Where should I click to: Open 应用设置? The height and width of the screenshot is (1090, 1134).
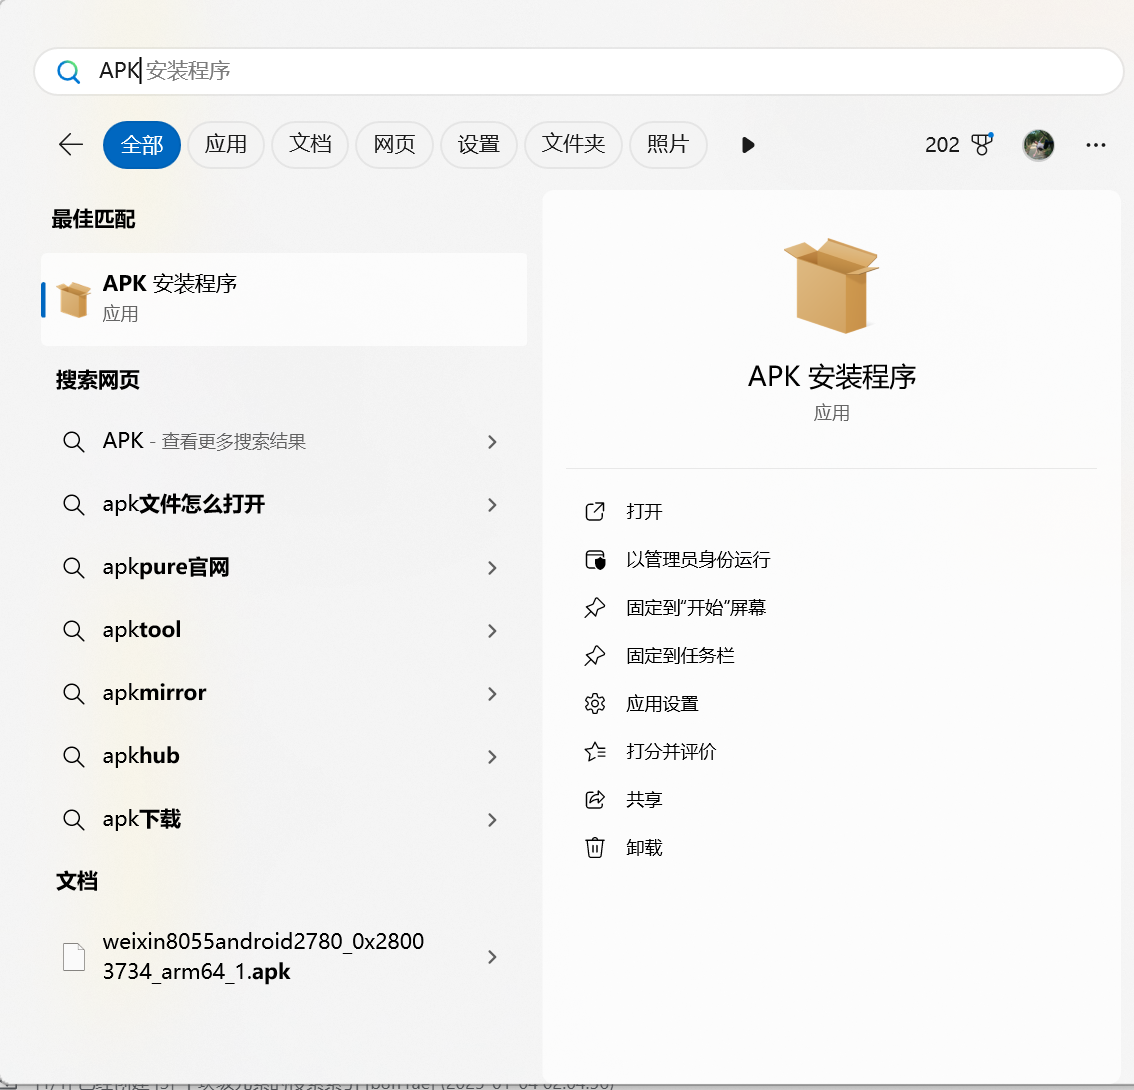pyautogui.click(x=662, y=704)
